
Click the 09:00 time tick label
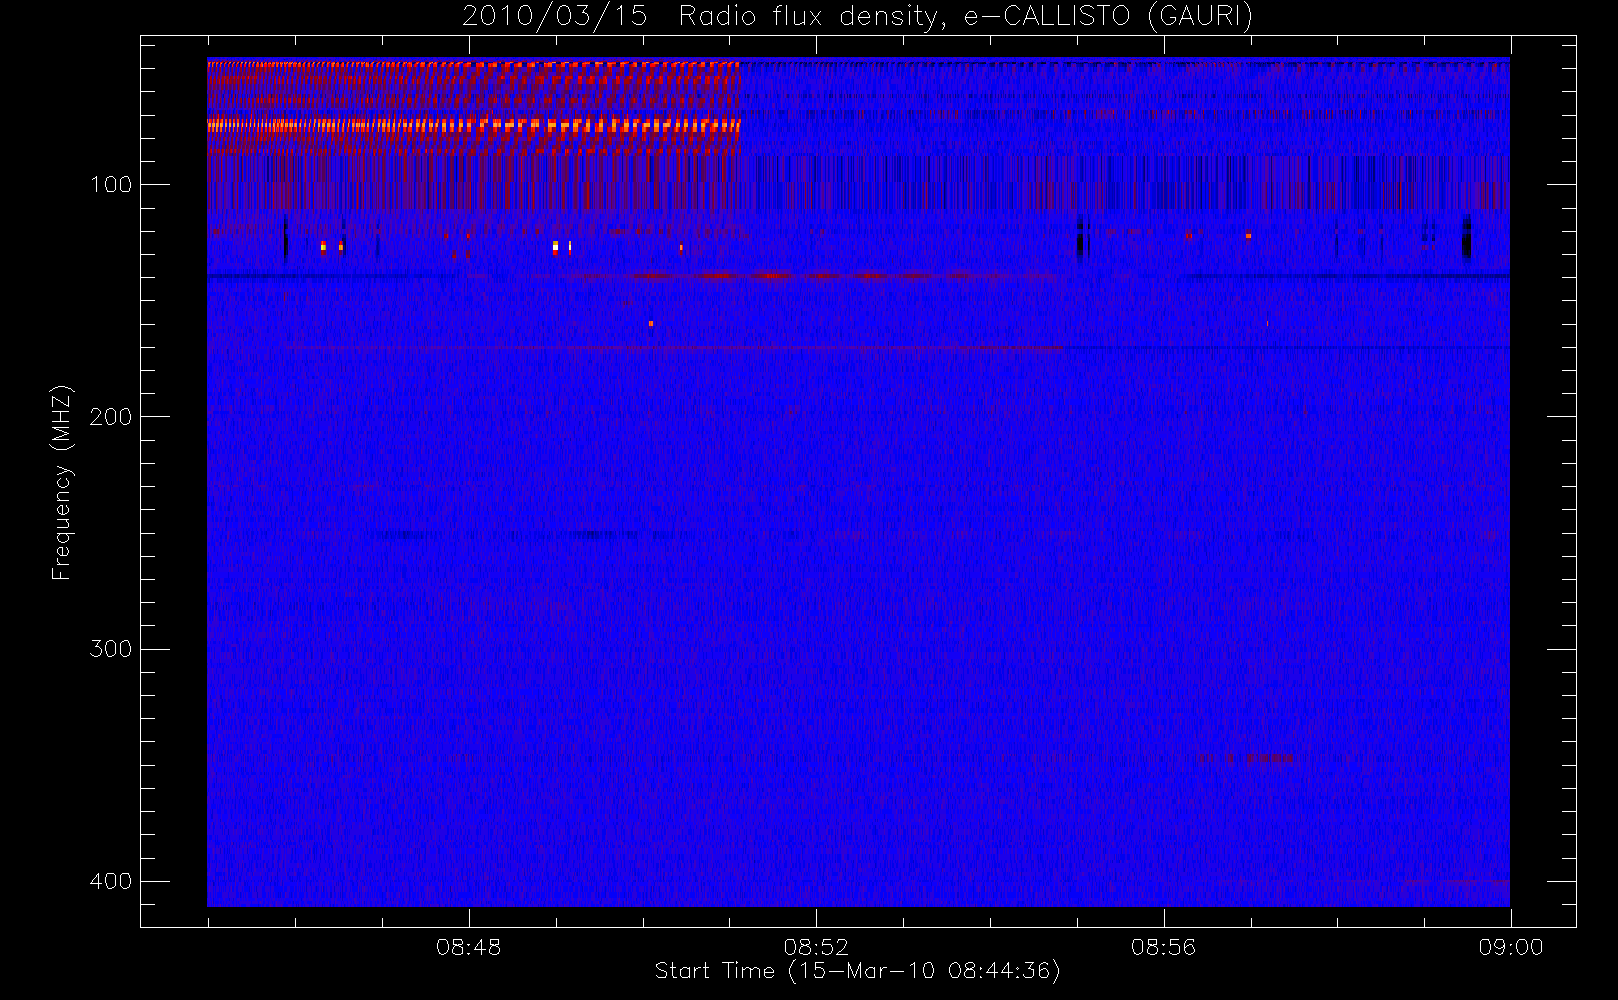[x=1511, y=947]
